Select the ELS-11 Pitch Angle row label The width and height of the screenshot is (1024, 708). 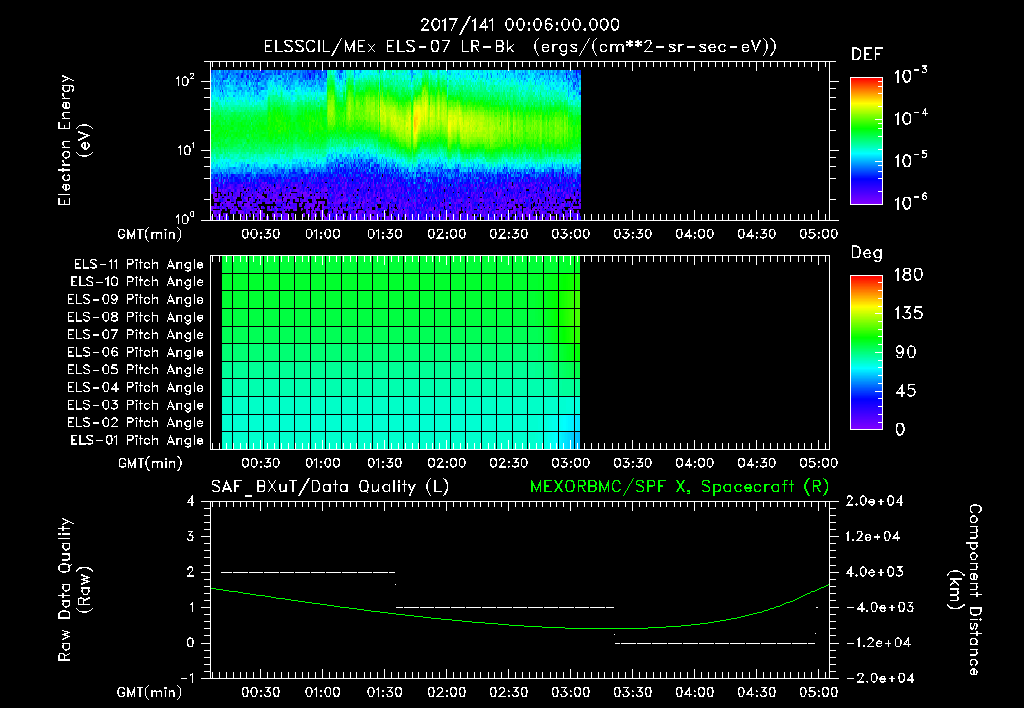coord(138,265)
